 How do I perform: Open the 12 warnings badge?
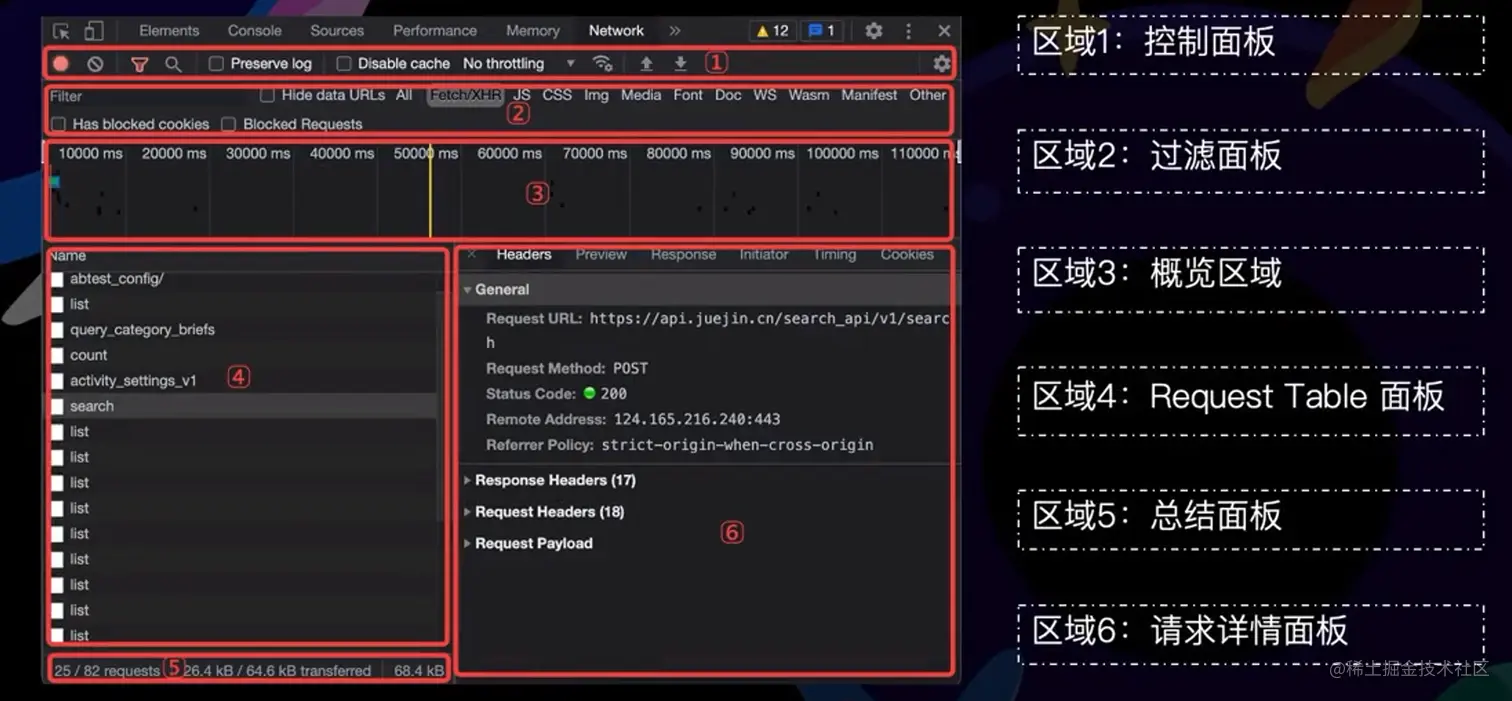[x=772, y=31]
